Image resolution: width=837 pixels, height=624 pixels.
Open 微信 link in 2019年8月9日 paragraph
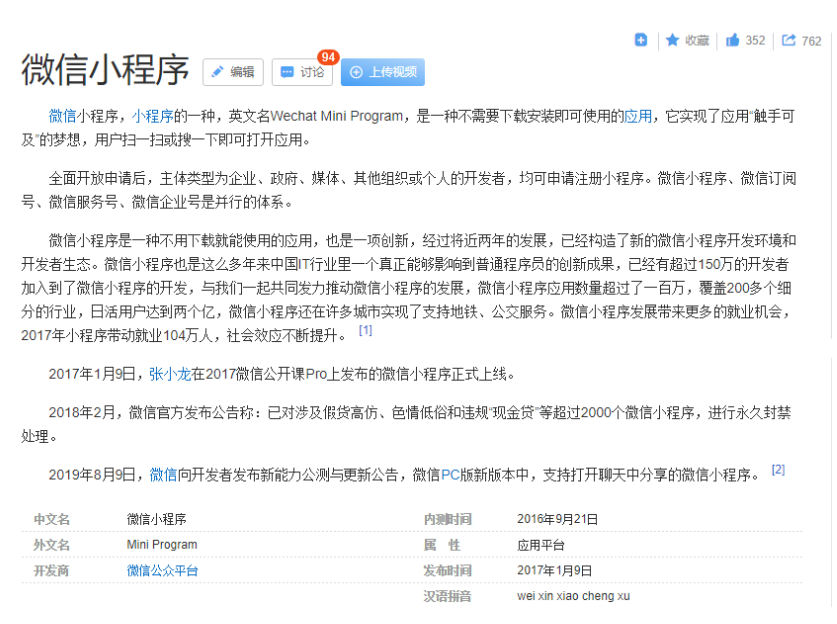pyautogui.click(x=163, y=475)
